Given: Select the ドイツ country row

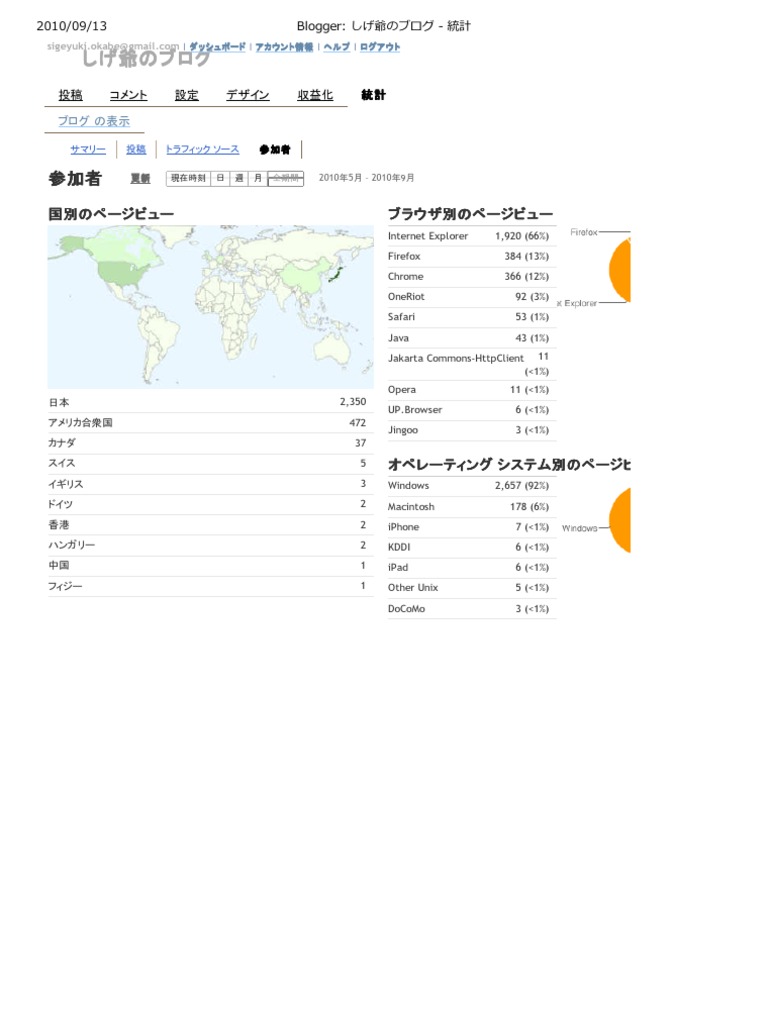Looking at the screenshot, I should click(210, 504).
